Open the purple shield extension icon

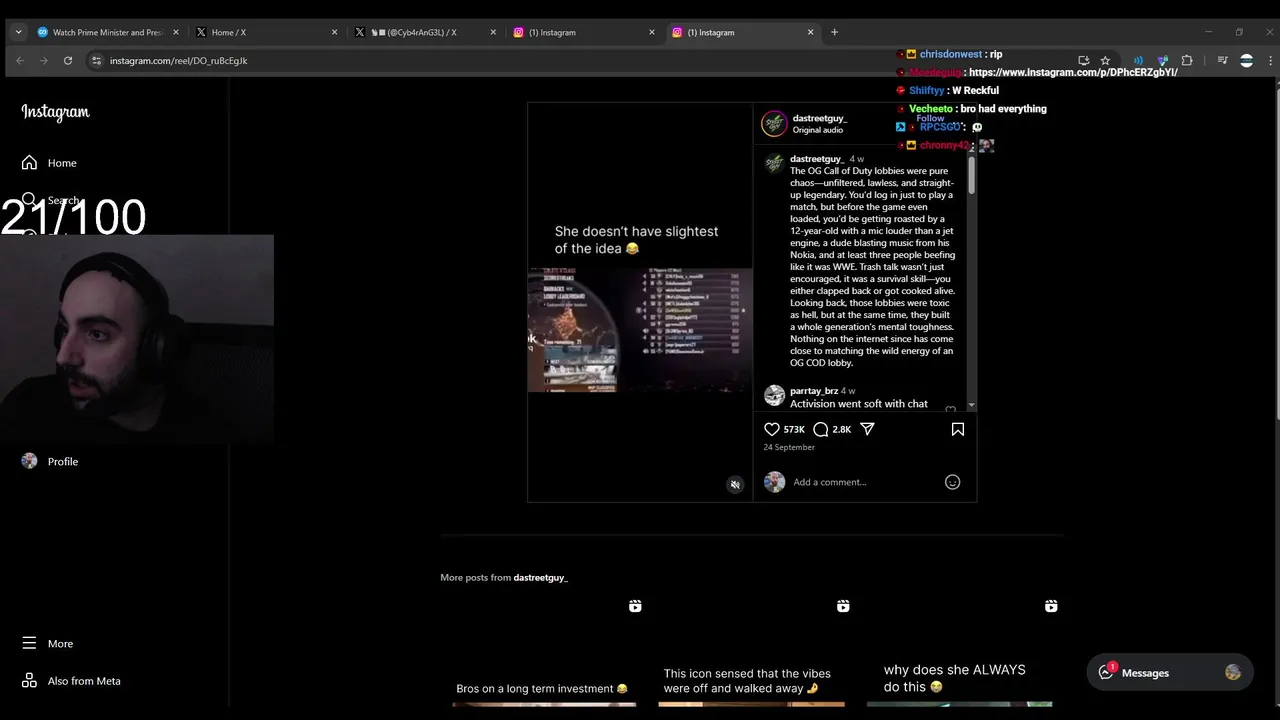coord(1162,61)
